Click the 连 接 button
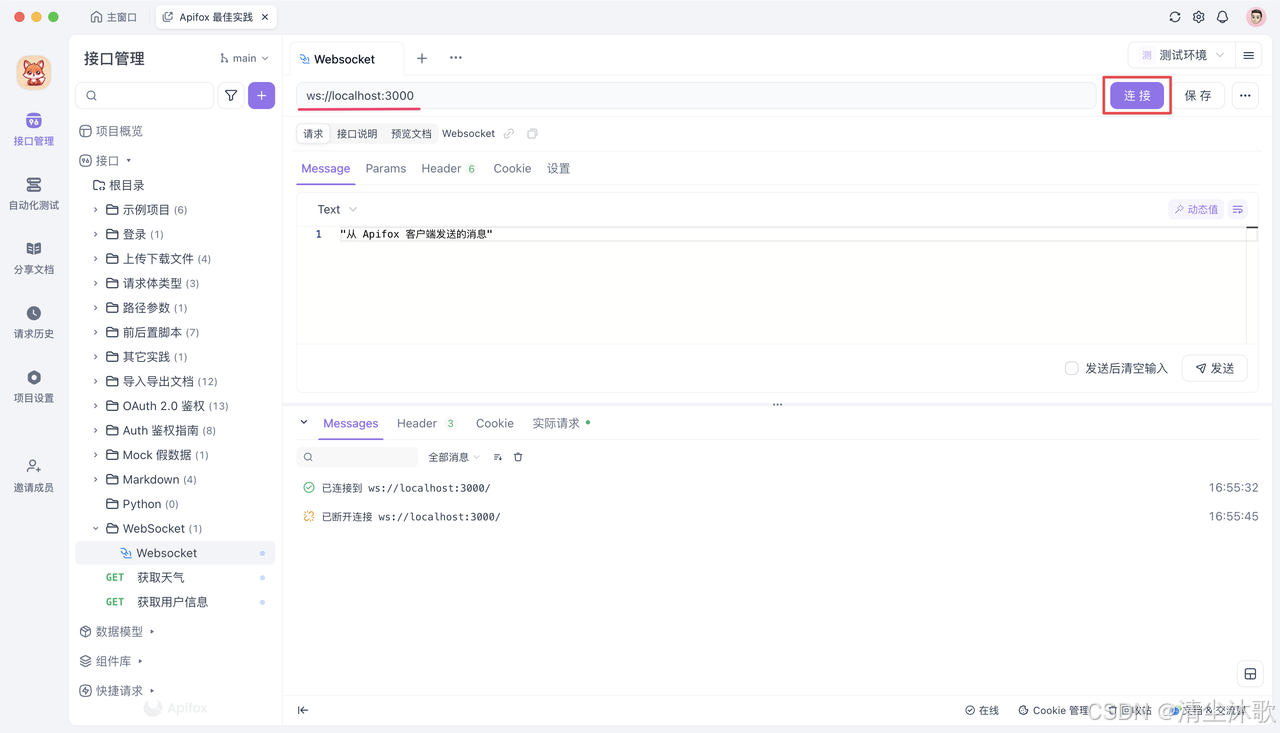1280x733 pixels. tap(1136, 95)
